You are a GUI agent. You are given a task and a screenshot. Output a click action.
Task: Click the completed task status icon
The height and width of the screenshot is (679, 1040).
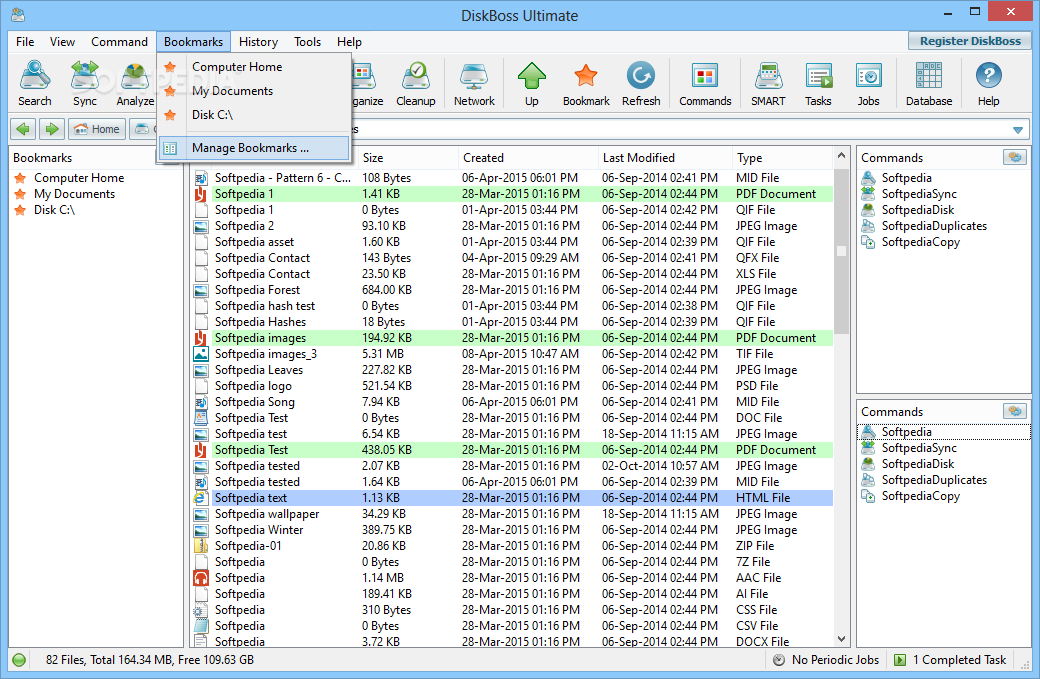tap(900, 660)
